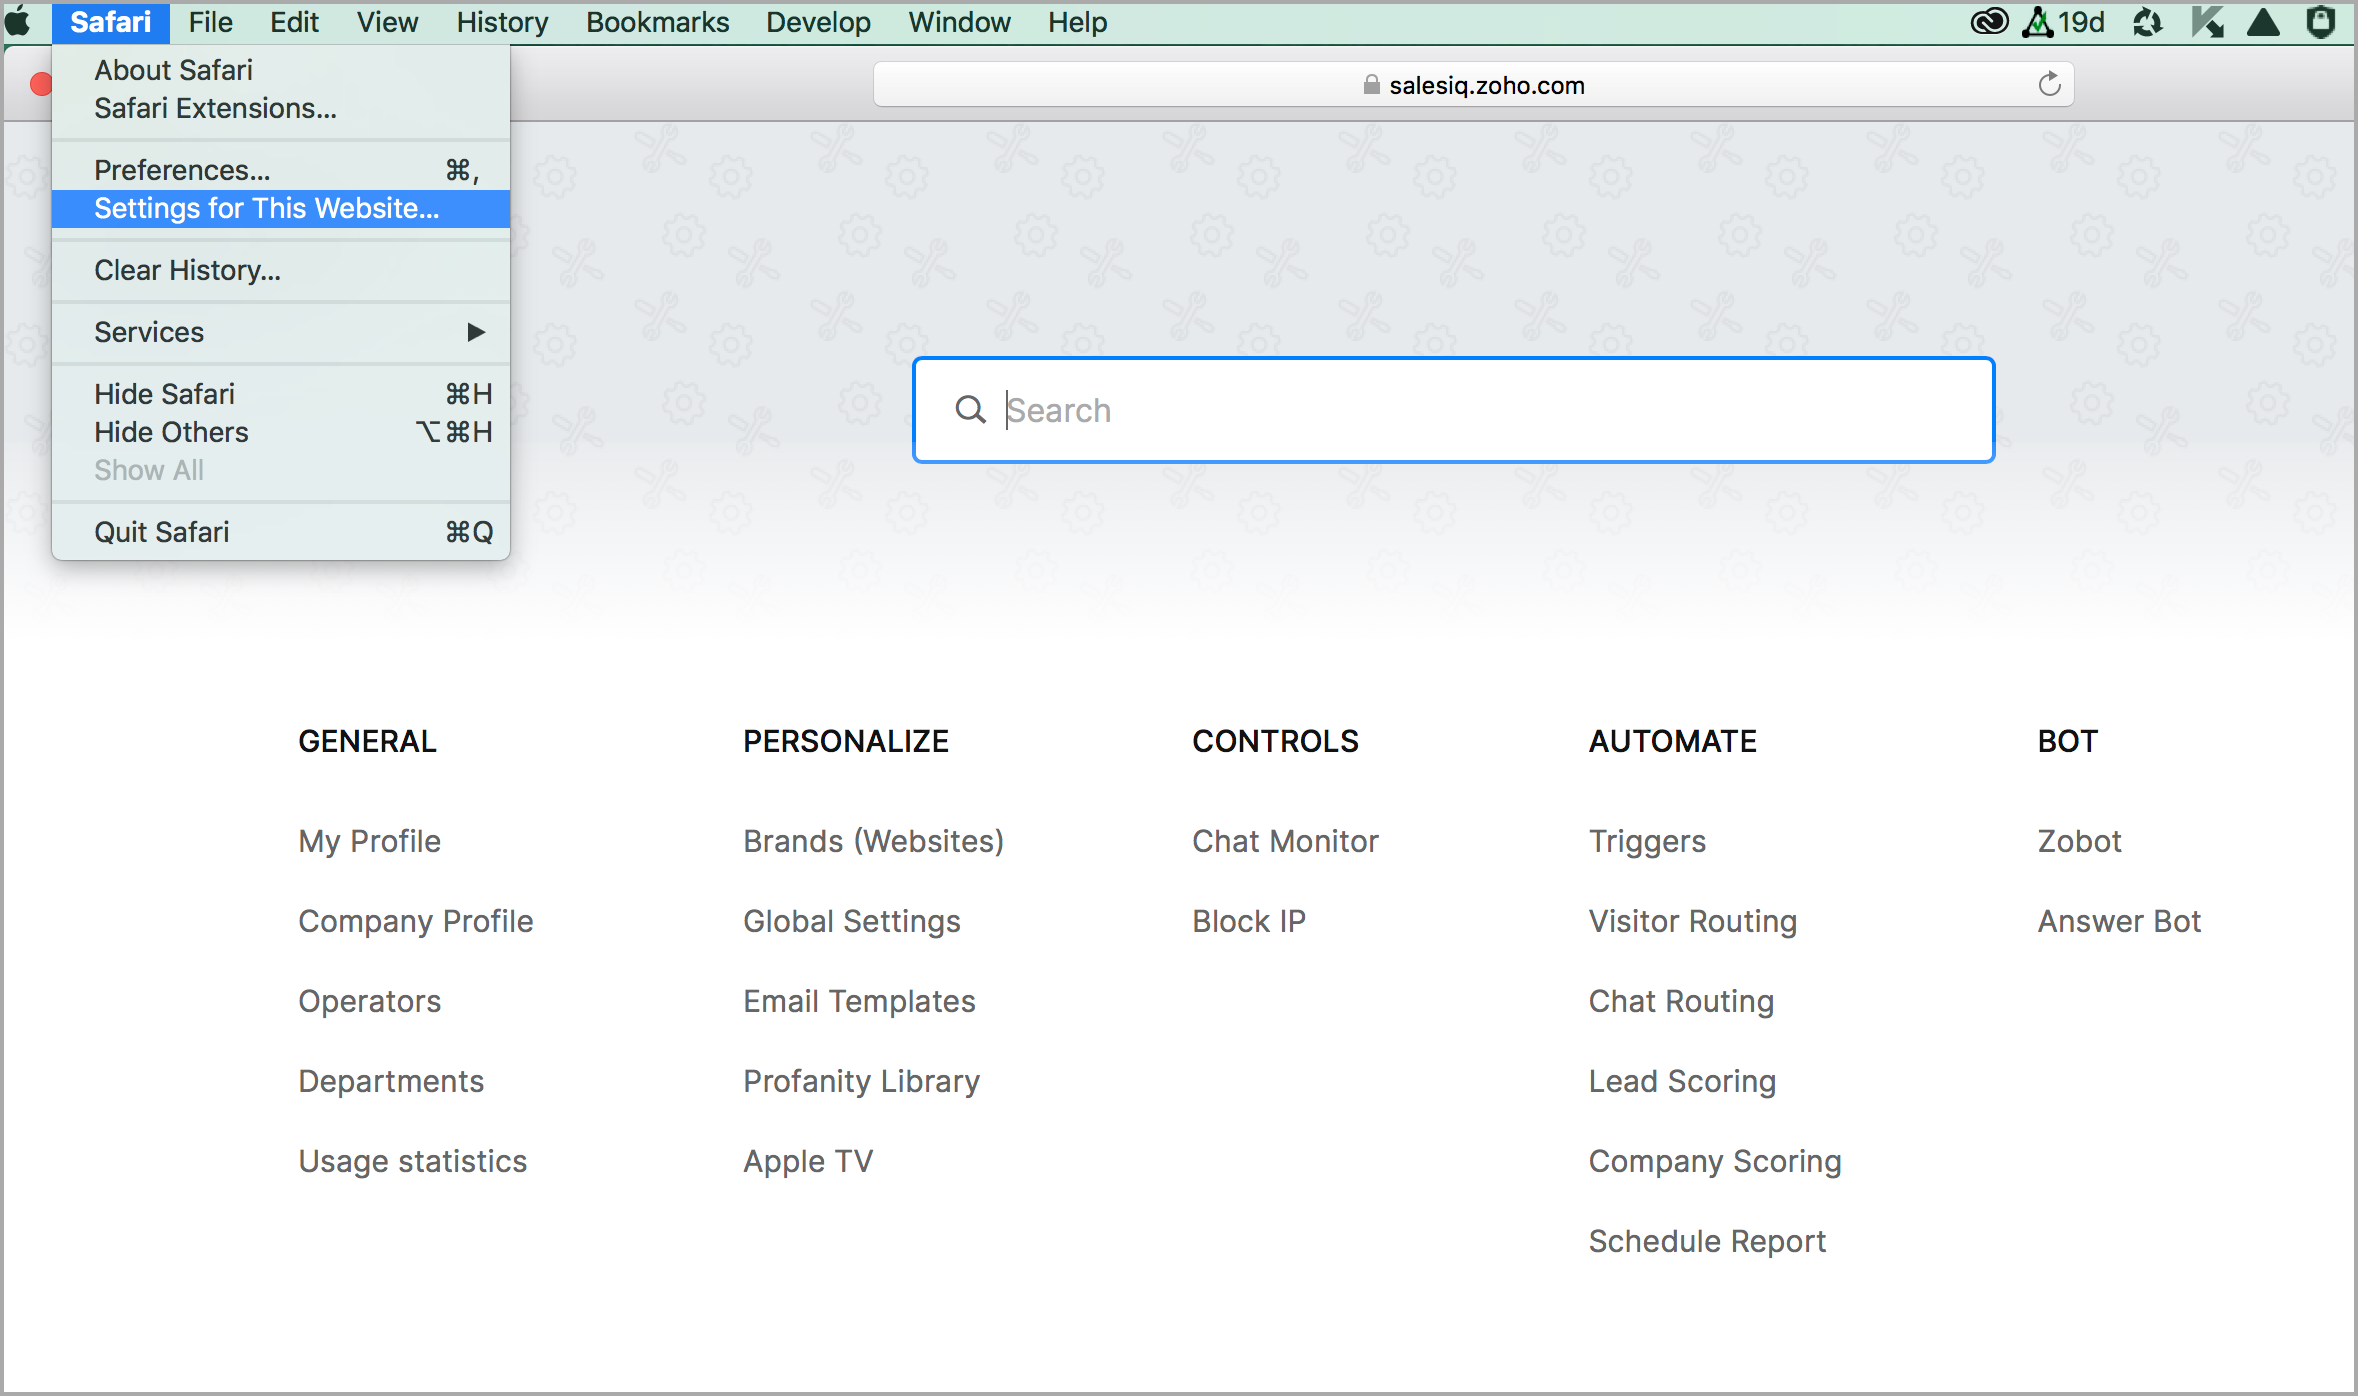Open the Bookmarks menu
Image resolution: width=2358 pixels, height=1396 pixels.
coord(657,22)
